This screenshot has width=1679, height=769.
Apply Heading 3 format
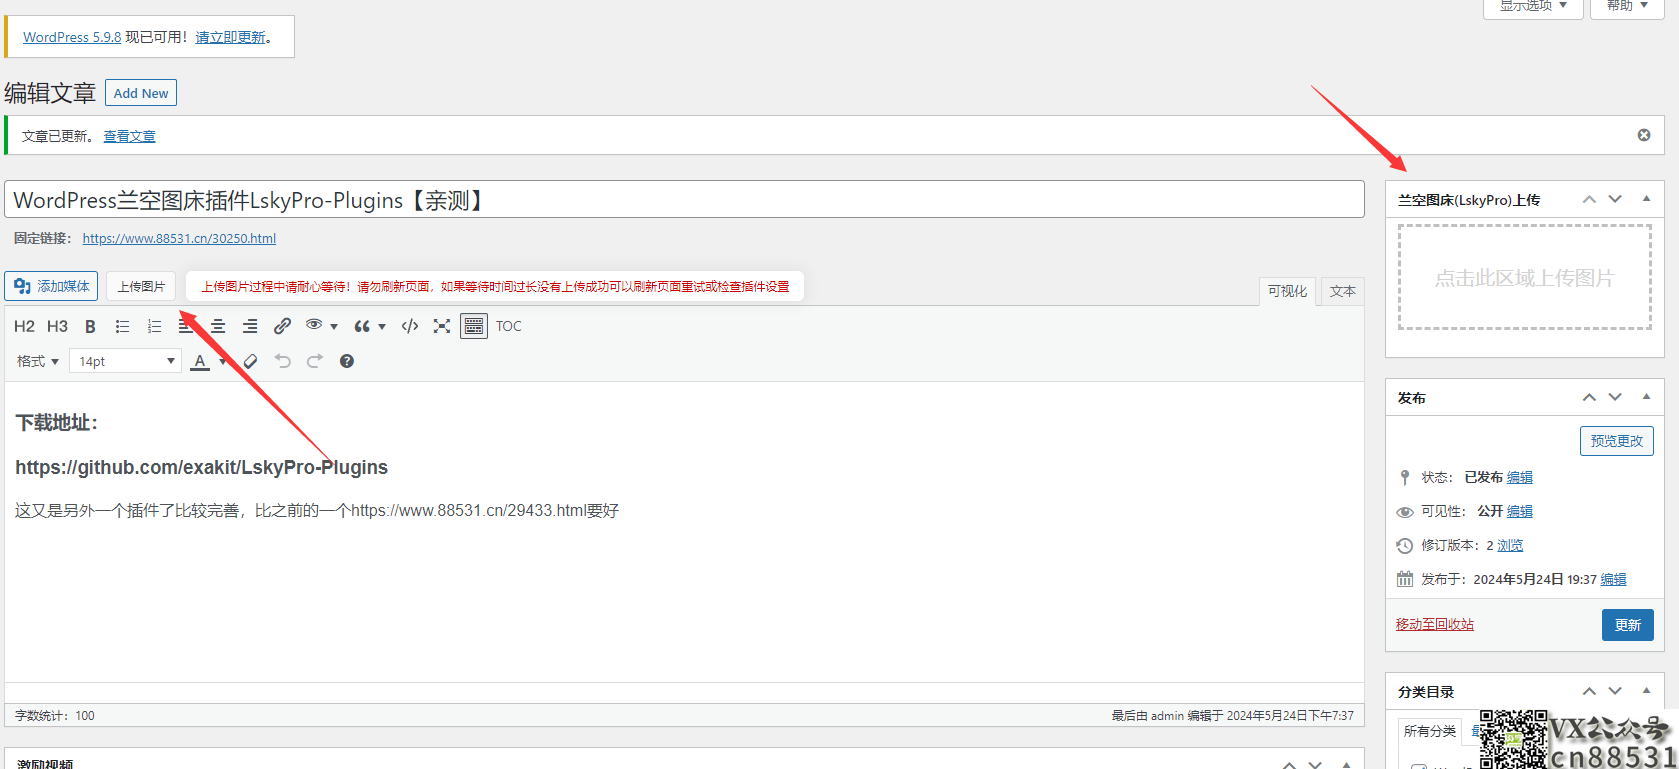tap(58, 326)
